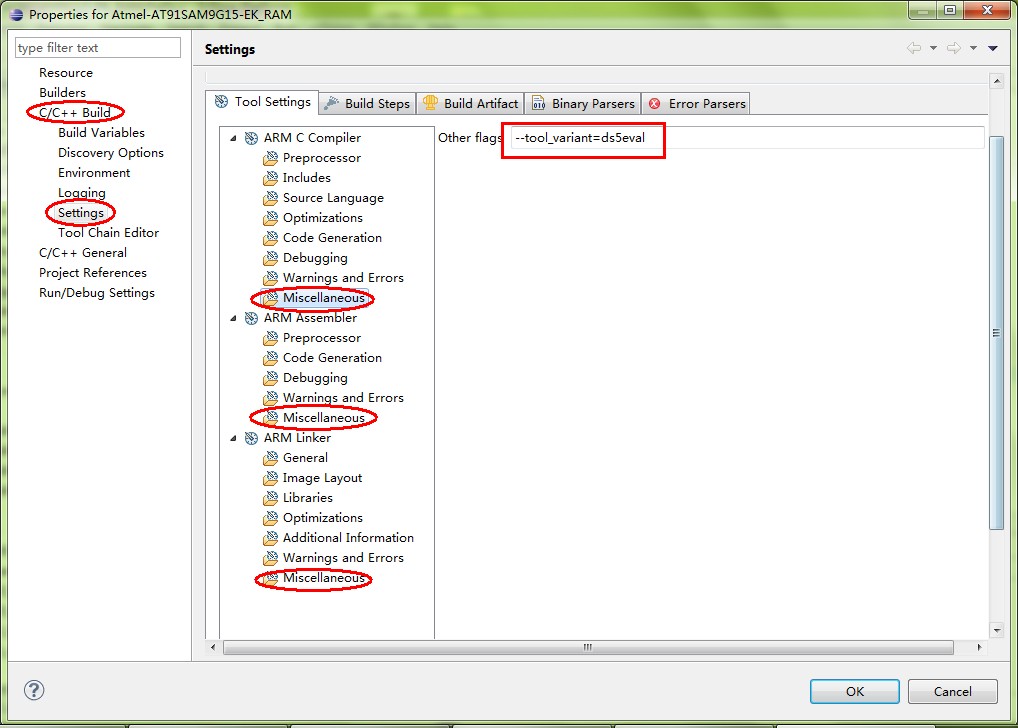
Task: Click the ARM Linker tool icon
Action: point(251,438)
